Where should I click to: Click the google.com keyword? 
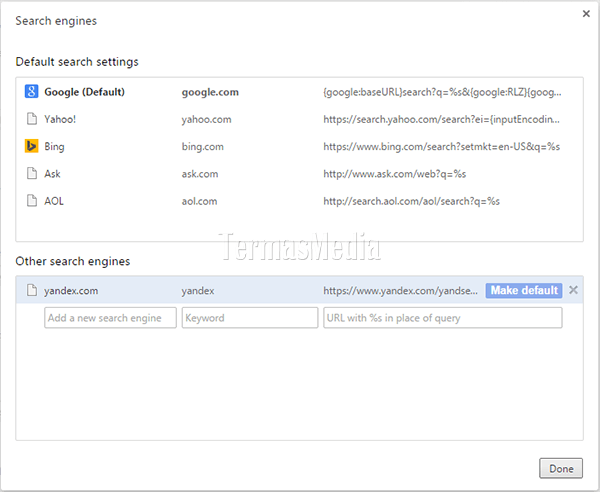[x=210, y=92]
